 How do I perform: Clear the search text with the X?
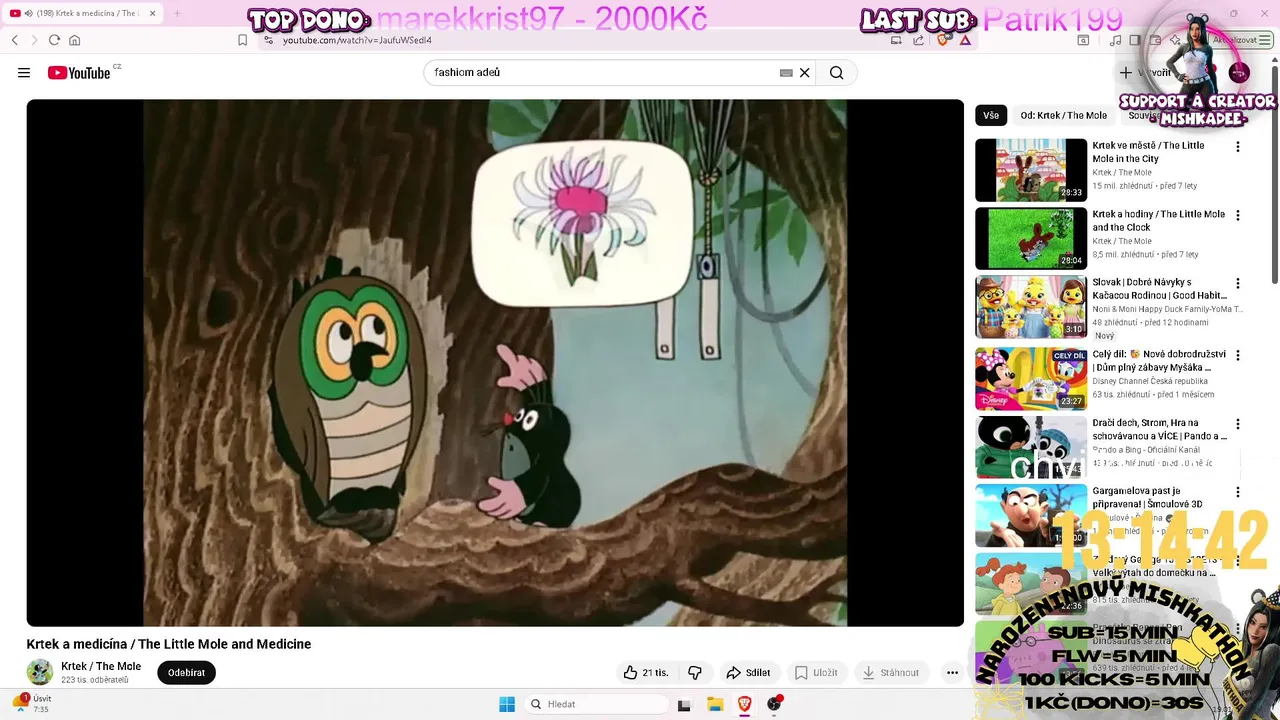(x=804, y=72)
